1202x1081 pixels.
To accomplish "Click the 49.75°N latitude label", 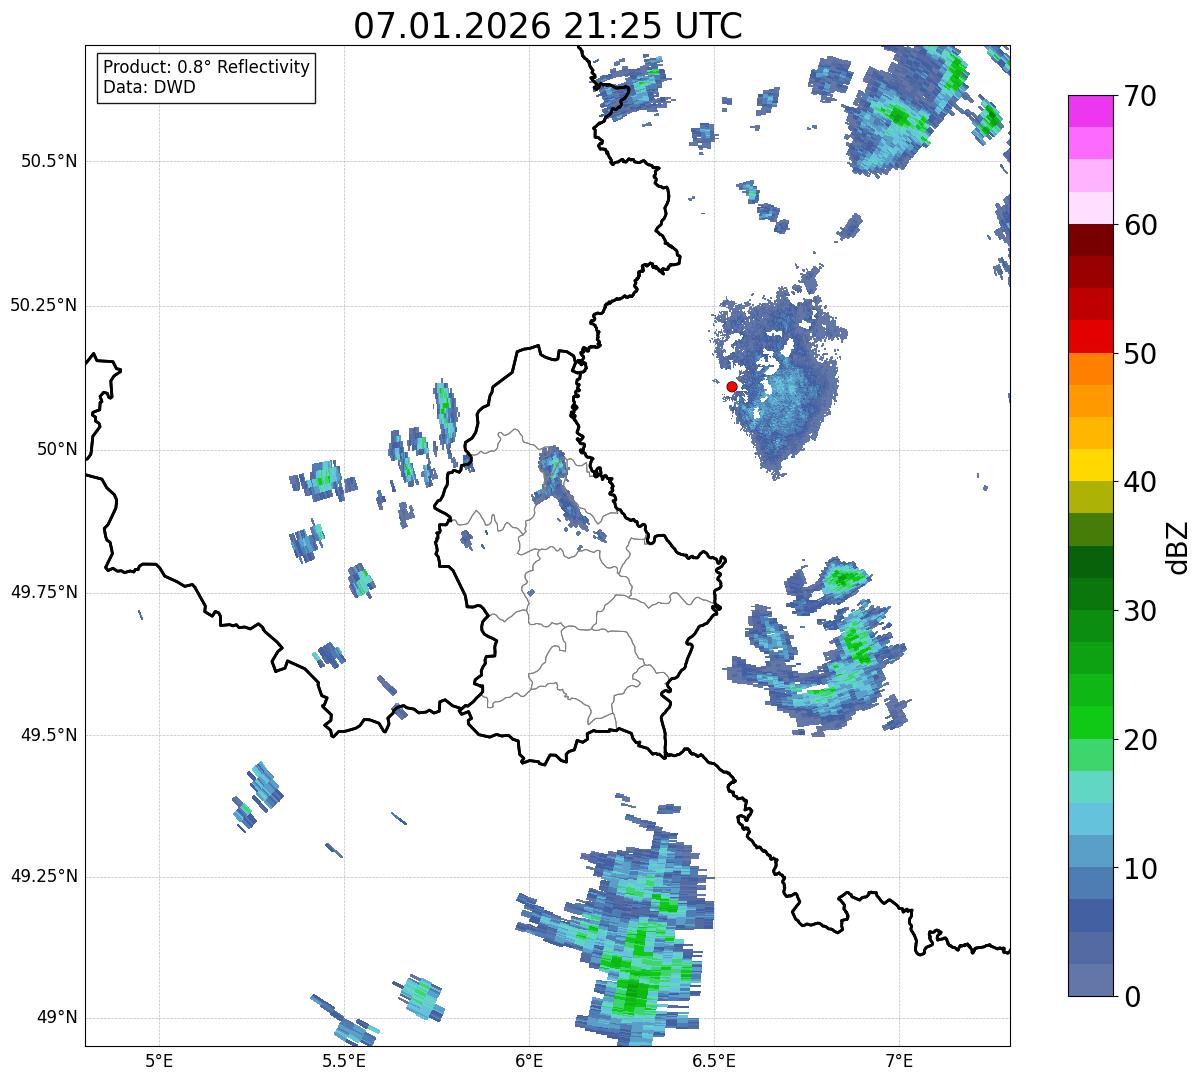I will coord(44,592).
